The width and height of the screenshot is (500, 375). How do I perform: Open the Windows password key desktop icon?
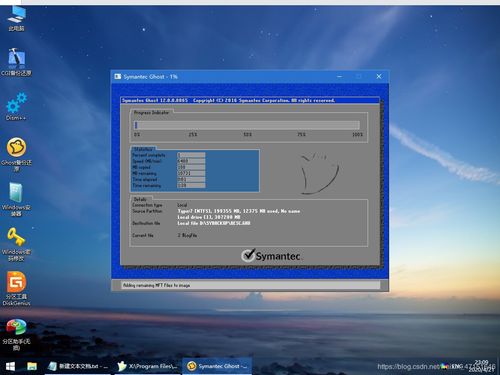click(x=16, y=244)
